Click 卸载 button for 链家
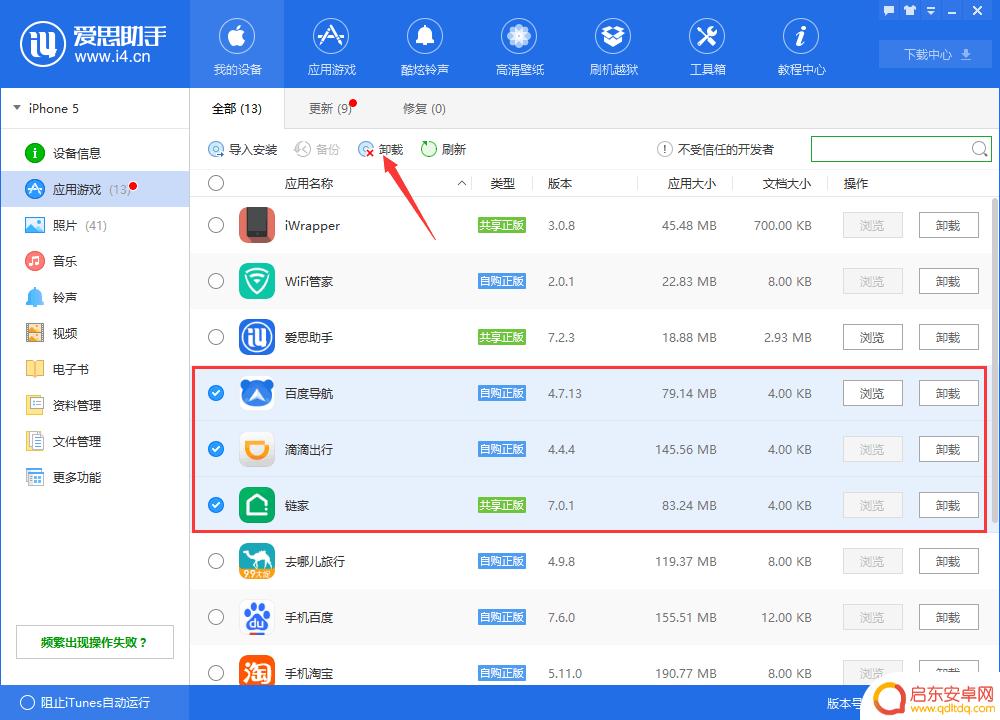1000x720 pixels. point(948,506)
